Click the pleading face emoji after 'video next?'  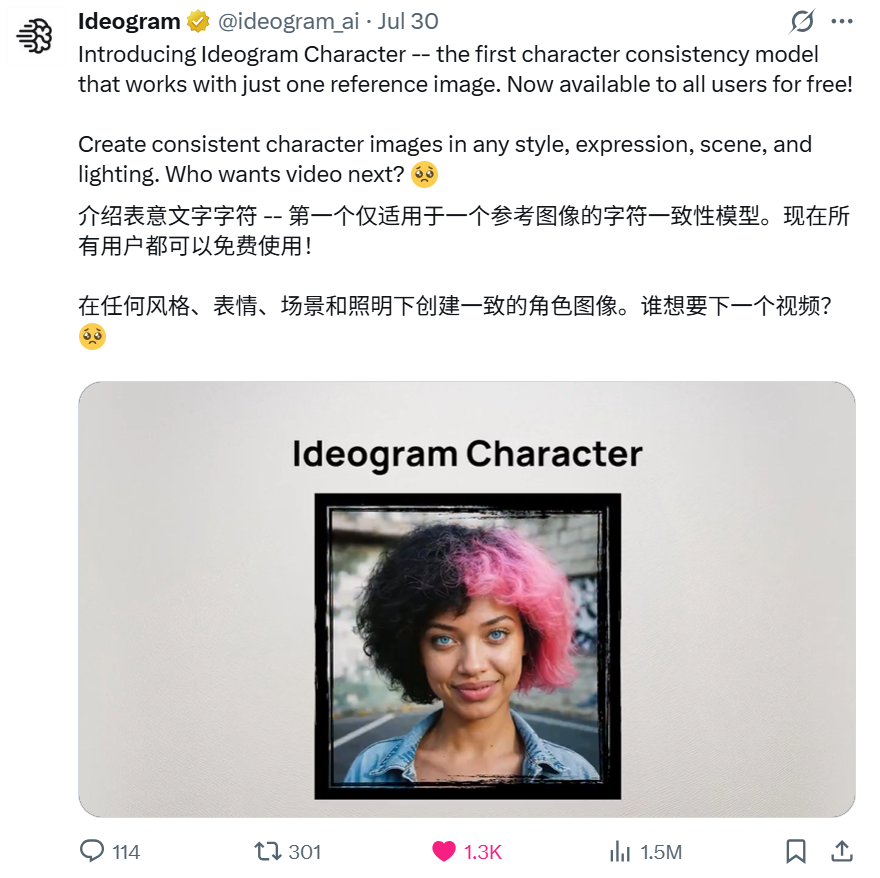(x=424, y=174)
